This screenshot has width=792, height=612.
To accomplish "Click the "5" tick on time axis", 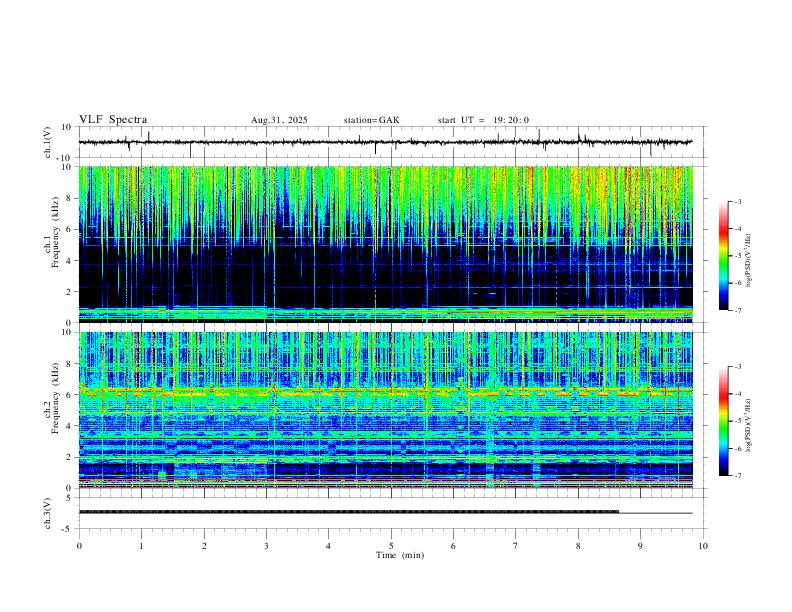I will click(x=391, y=546).
